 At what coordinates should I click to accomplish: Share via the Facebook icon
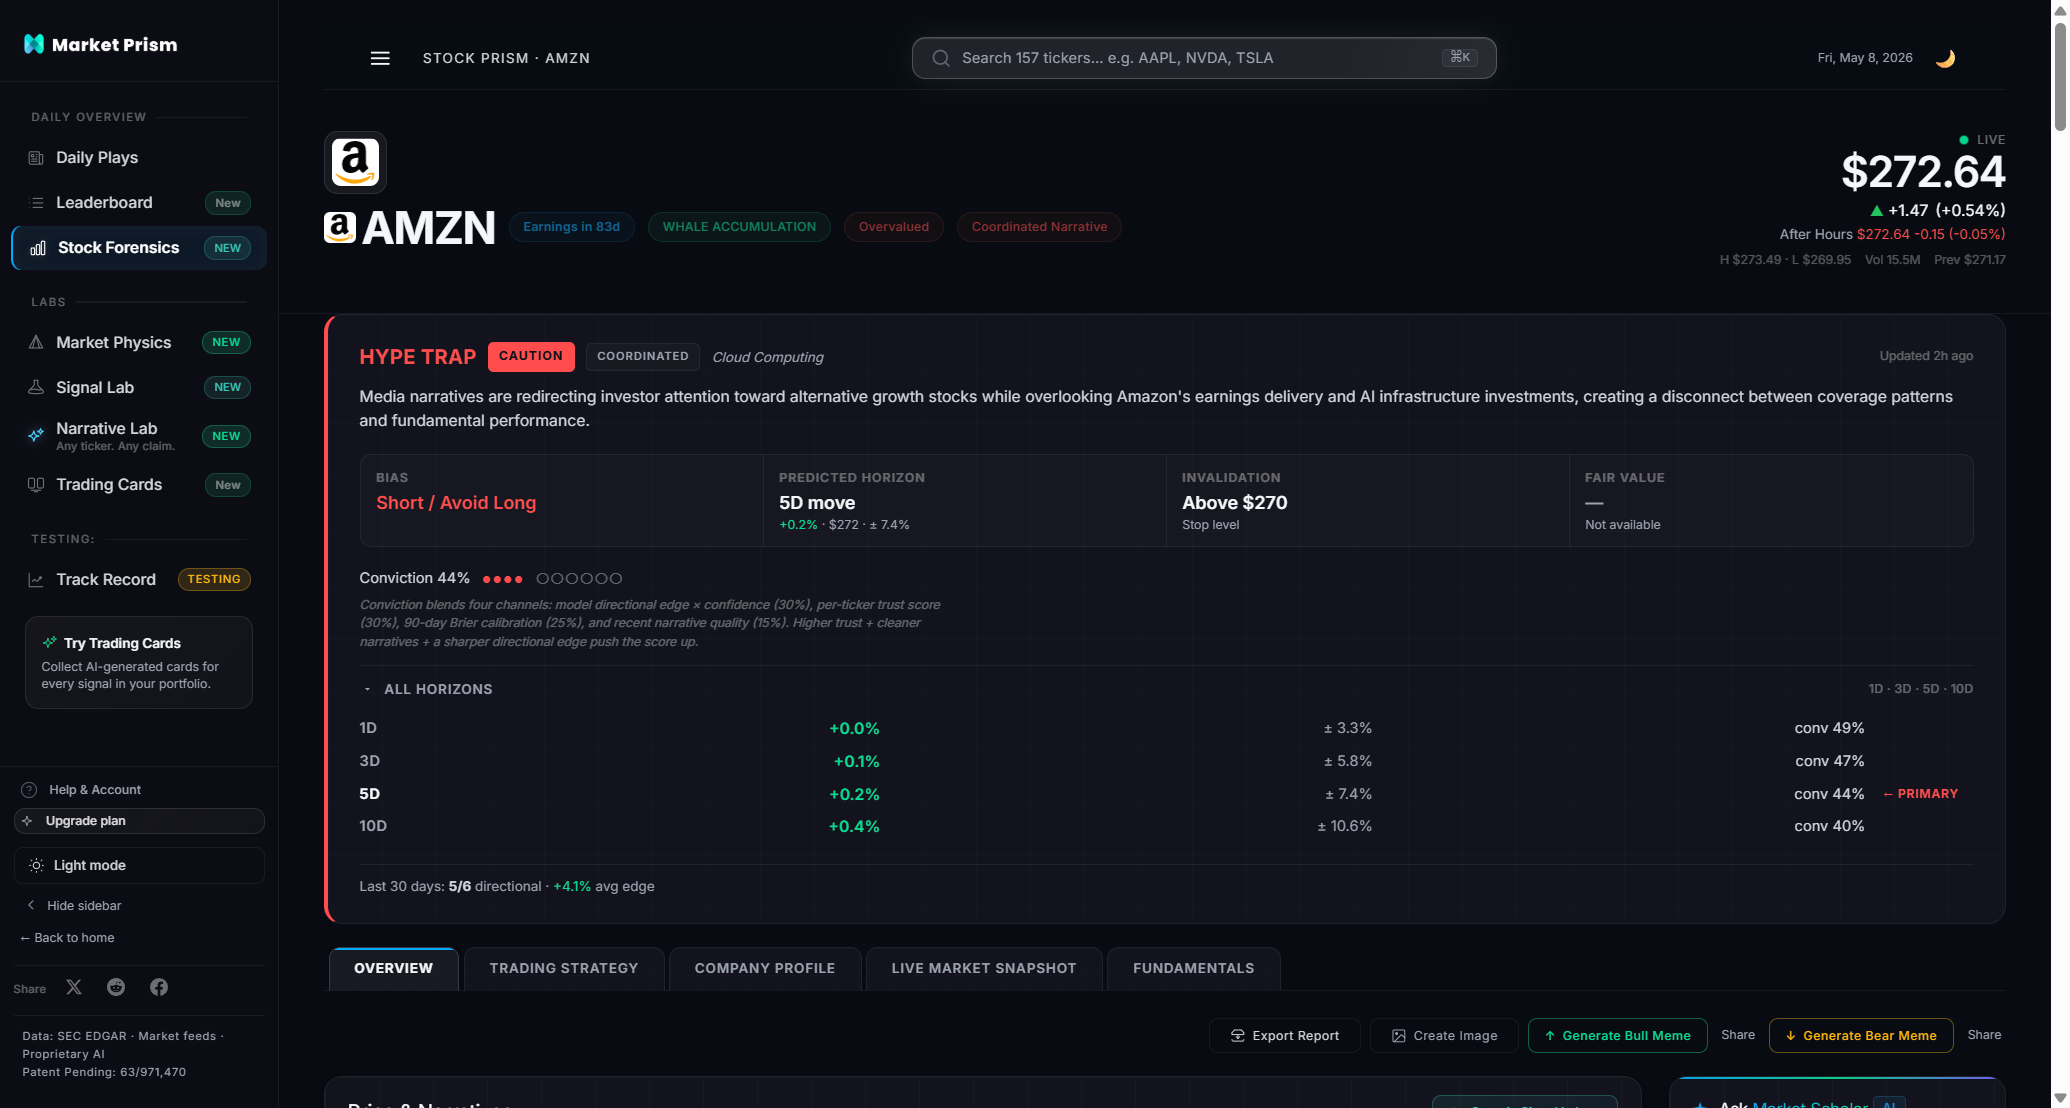point(159,987)
